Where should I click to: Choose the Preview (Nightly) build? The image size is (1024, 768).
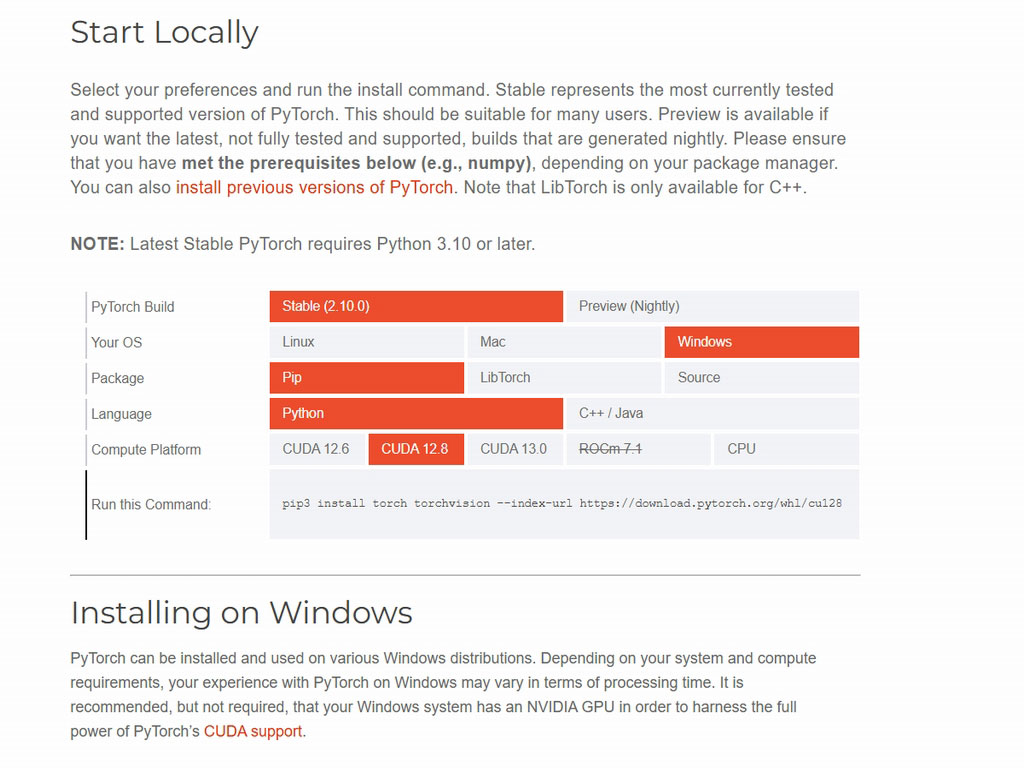[711, 306]
